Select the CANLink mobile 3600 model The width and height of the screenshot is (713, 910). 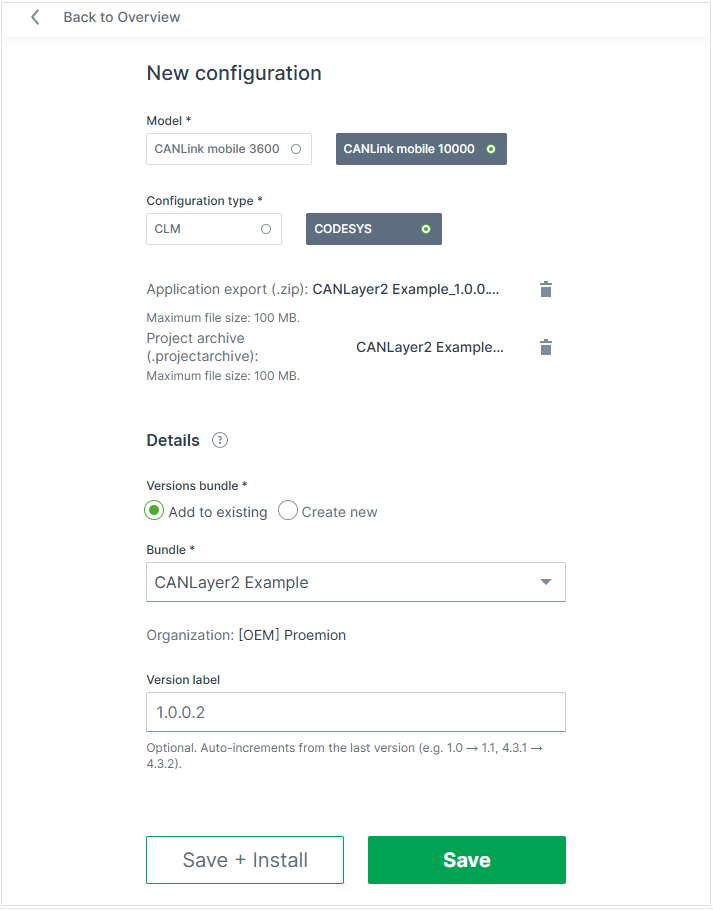[229, 149]
